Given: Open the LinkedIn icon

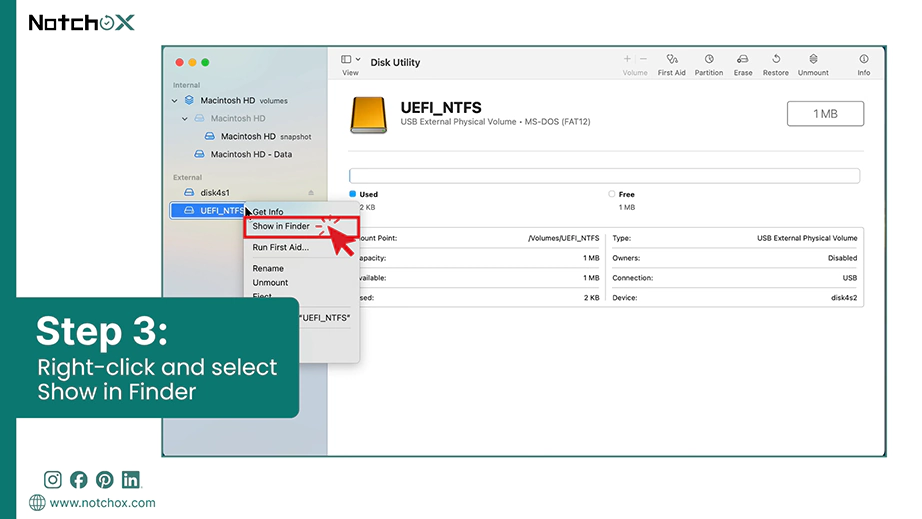Looking at the screenshot, I should pos(131,480).
